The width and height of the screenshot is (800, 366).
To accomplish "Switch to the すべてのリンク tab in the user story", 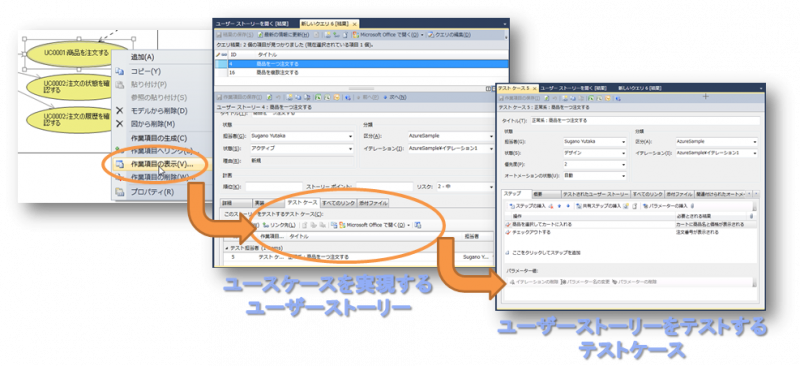I will (338, 203).
